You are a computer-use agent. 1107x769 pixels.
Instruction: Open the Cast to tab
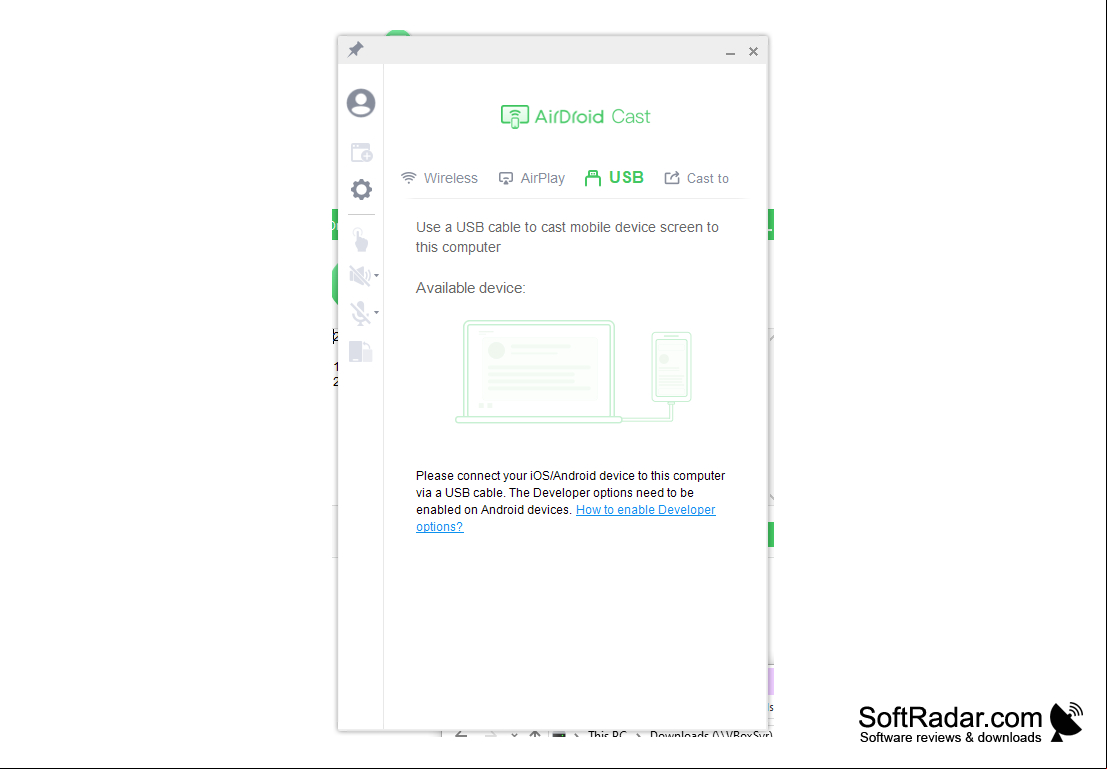(x=696, y=179)
